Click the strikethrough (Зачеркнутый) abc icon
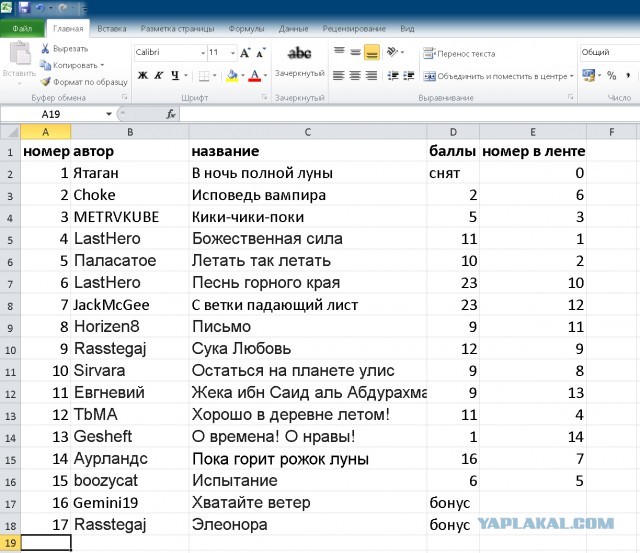Viewport: 640px width, 553px height. 299,53
